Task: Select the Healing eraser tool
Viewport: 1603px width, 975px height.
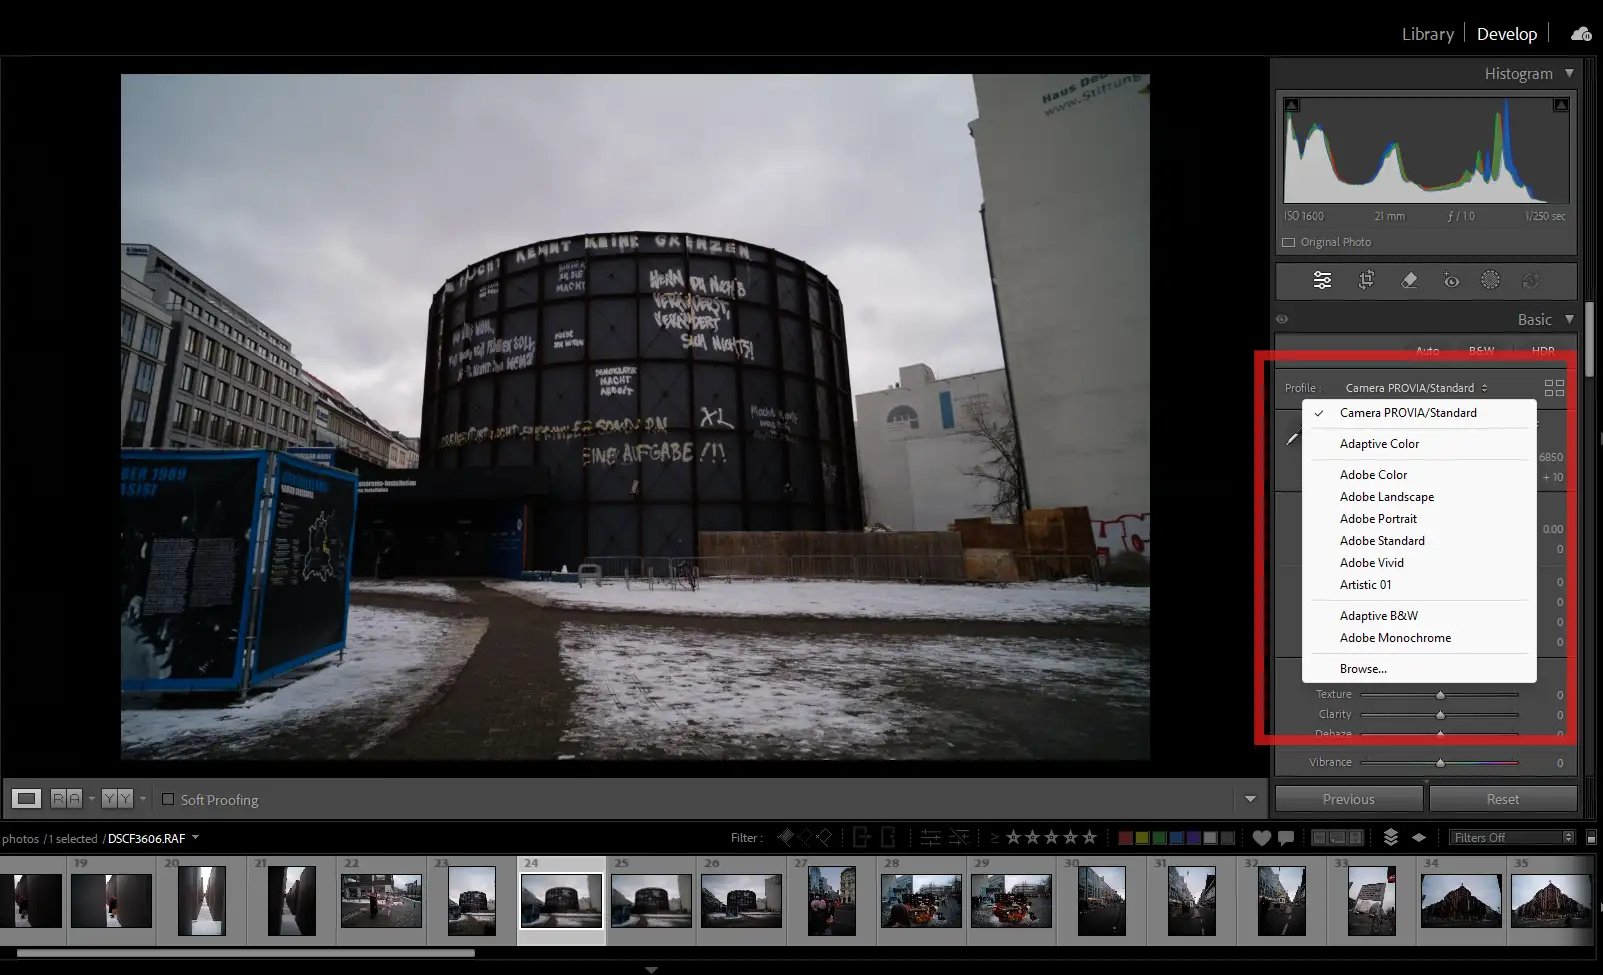Action: pos(1409,281)
